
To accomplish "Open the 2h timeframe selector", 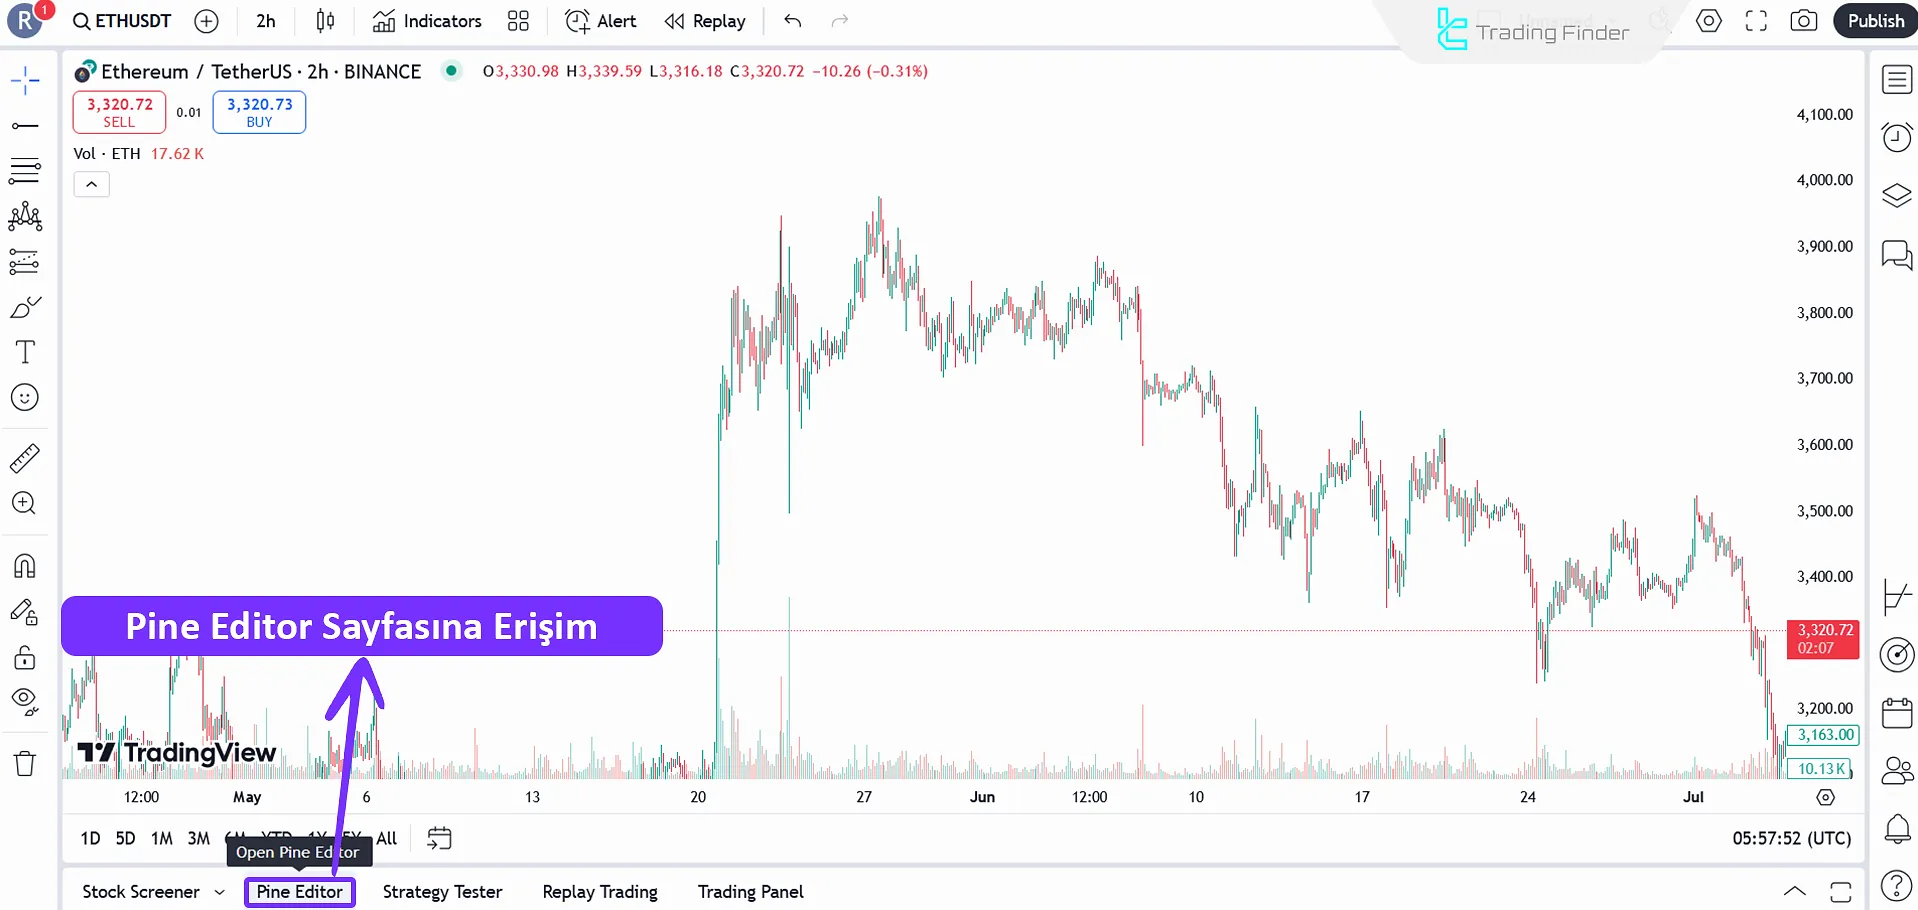I will click(264, 20).
